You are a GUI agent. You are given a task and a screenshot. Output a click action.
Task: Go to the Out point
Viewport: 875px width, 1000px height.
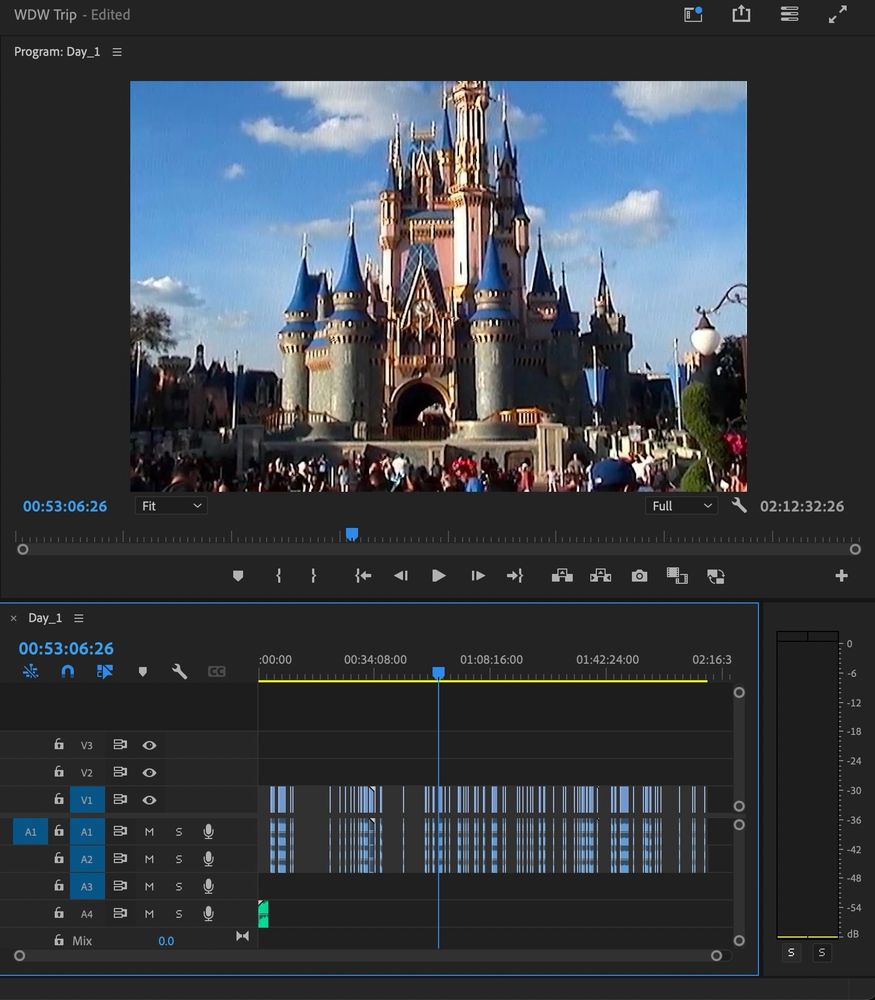coord(515,576)
